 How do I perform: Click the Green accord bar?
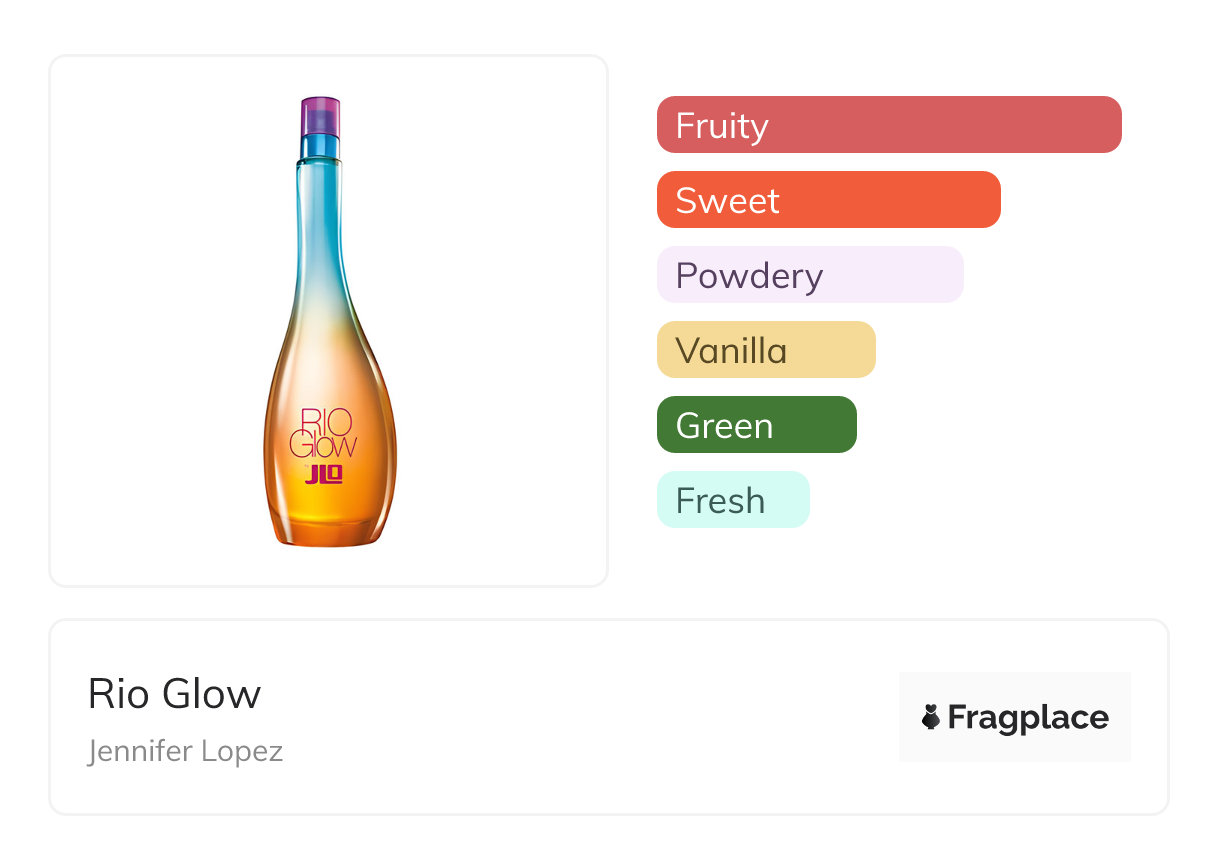[756, 425]
